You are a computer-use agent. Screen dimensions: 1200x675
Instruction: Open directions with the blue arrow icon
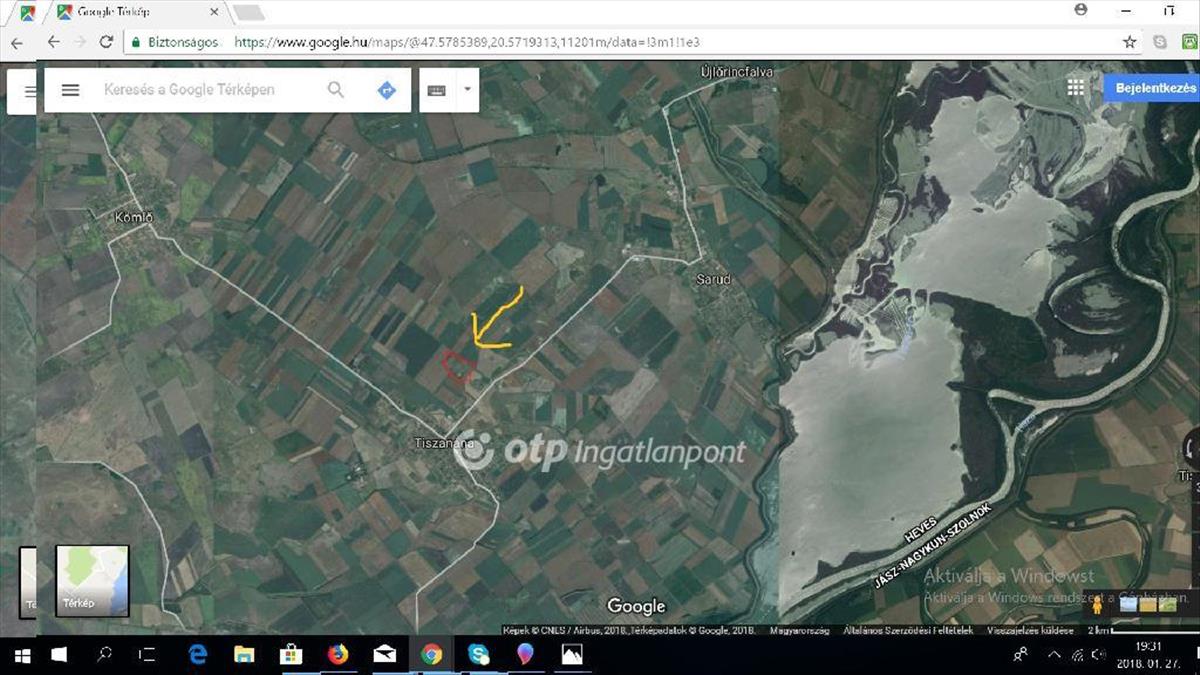pyautogui.click(x=386, y=90)
